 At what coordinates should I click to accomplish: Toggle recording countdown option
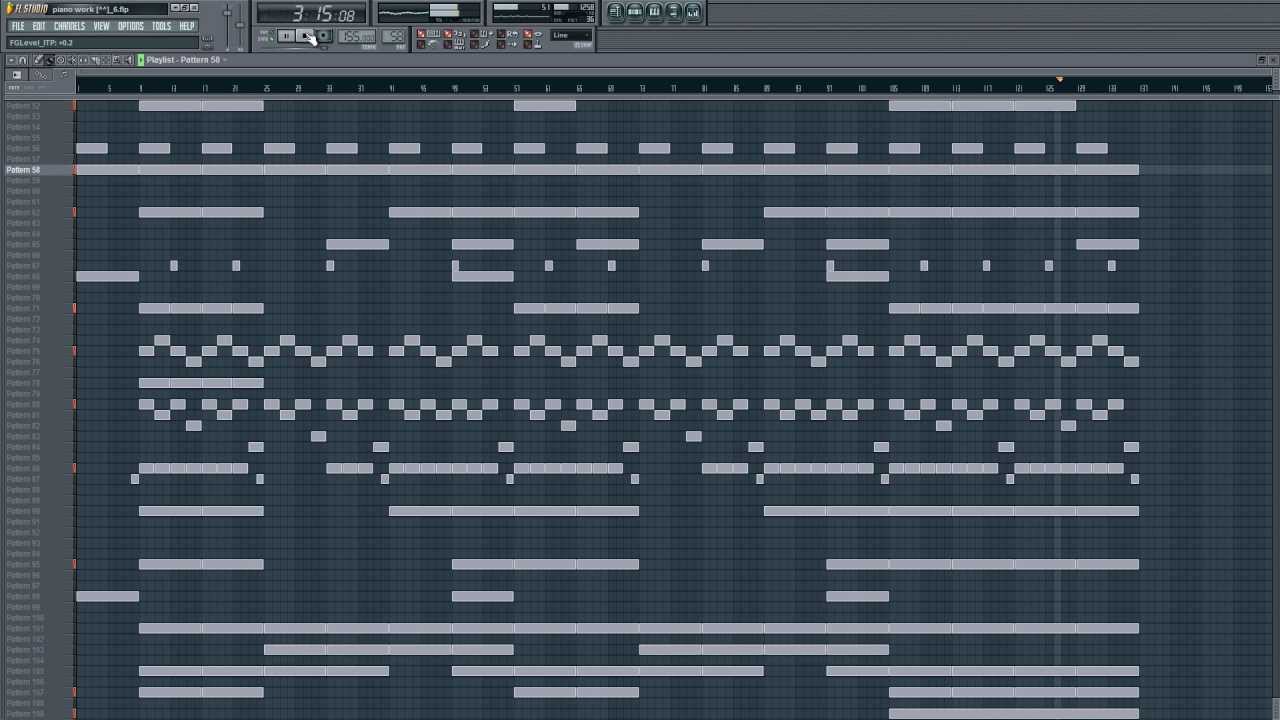(x=454, y=33)
